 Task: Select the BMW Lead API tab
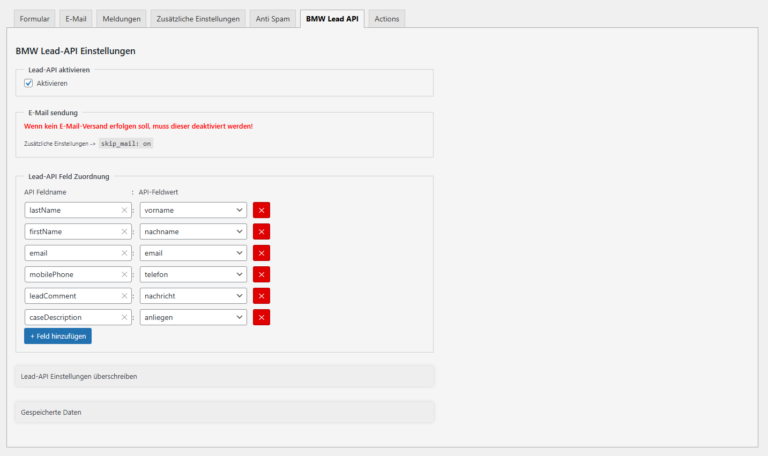(x=332, y=19)
